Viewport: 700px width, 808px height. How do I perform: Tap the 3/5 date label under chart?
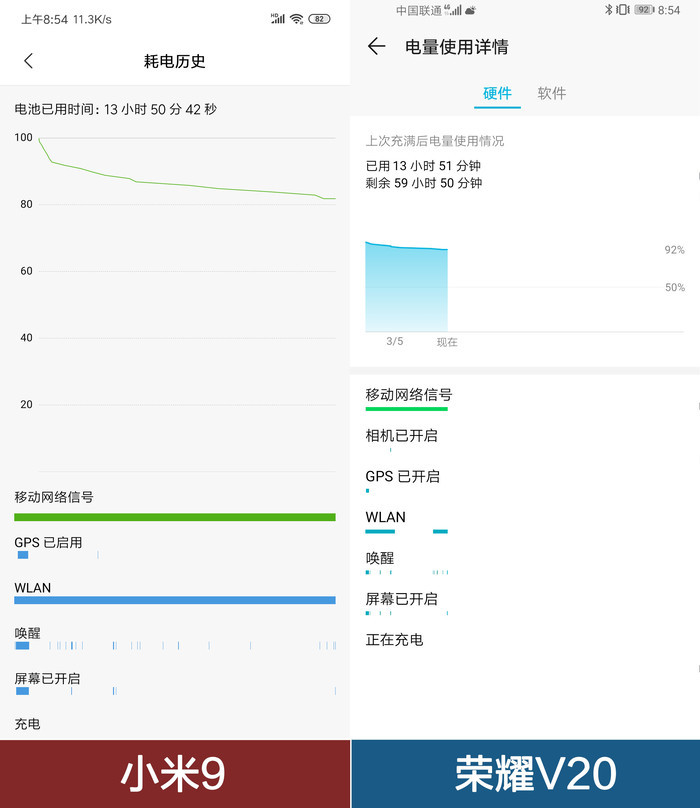395,341
